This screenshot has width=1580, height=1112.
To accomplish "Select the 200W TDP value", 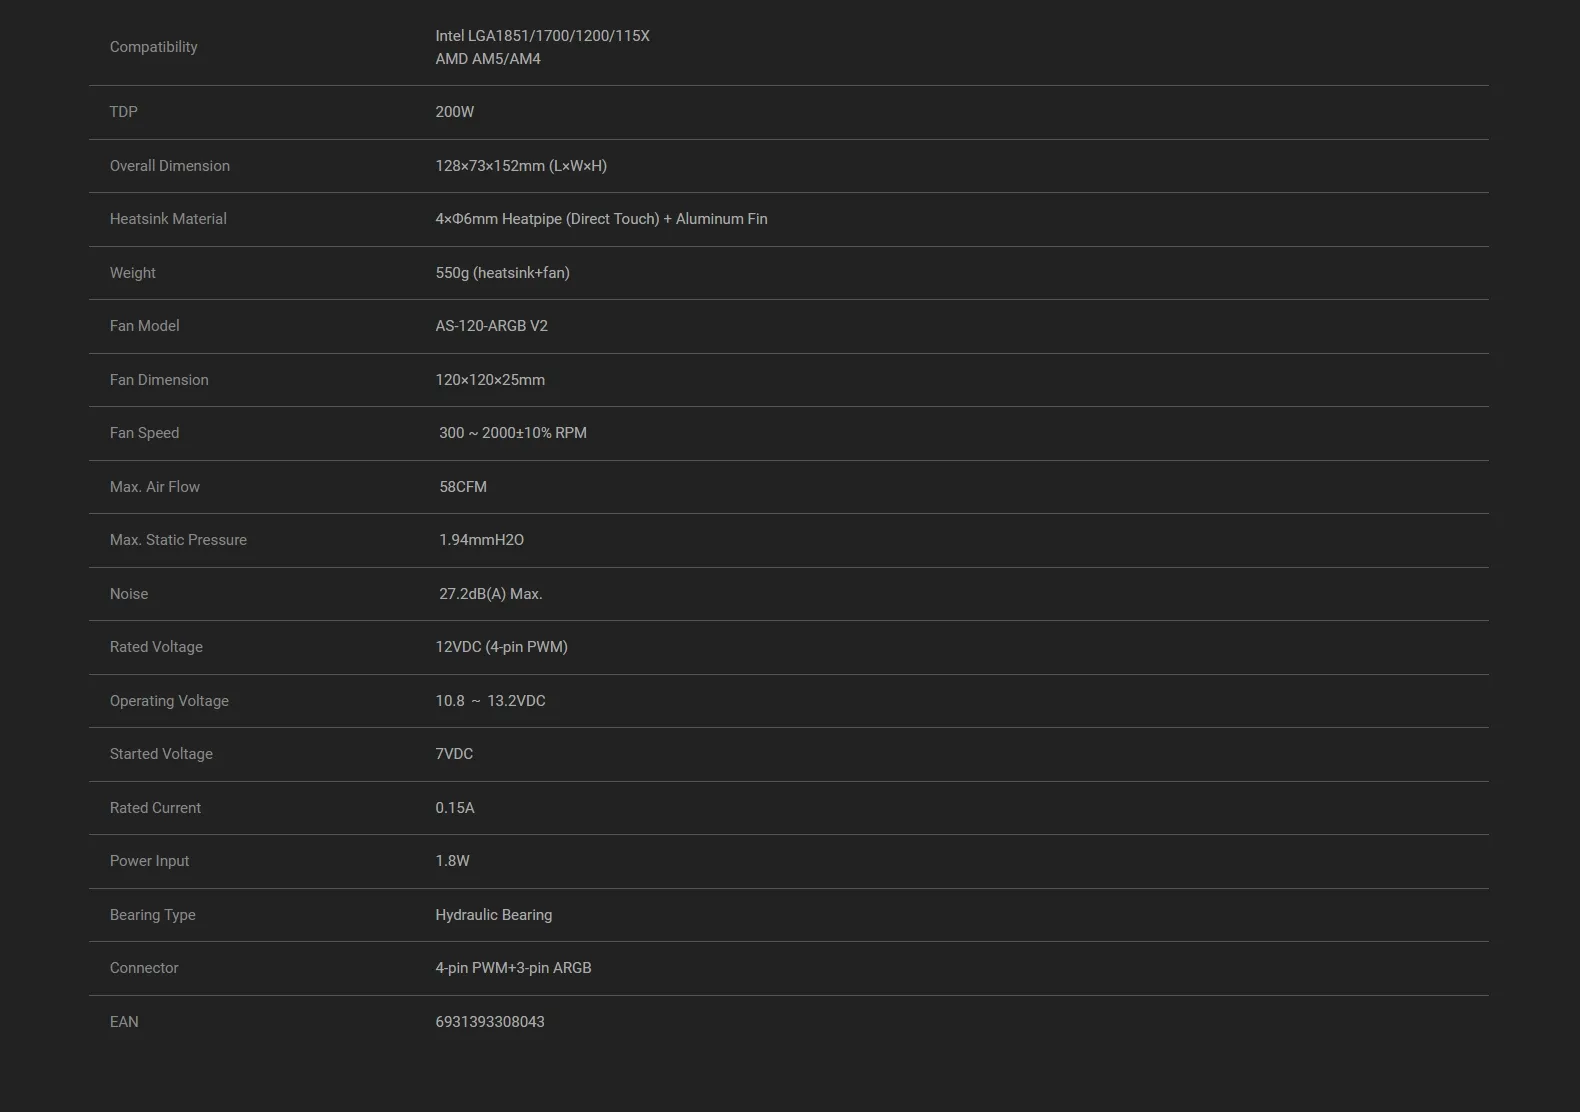I will tap(455, 112).
